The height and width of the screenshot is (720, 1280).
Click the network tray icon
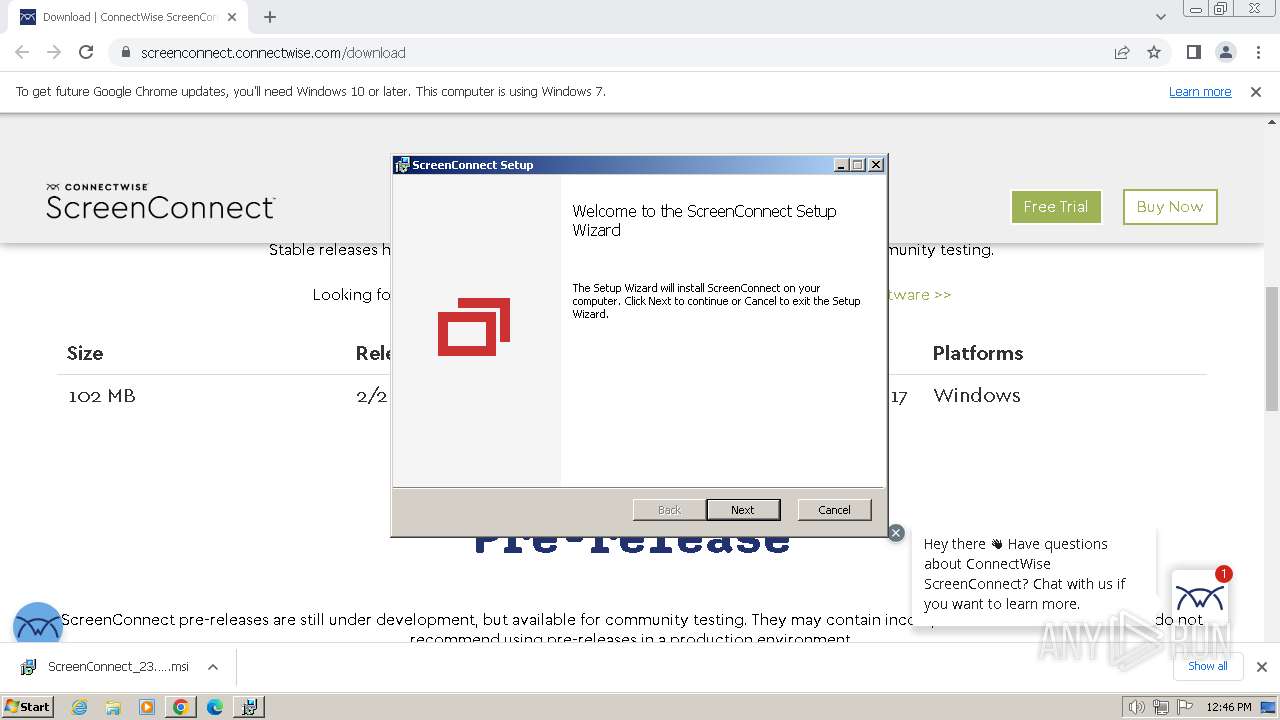pos(1160,707)
